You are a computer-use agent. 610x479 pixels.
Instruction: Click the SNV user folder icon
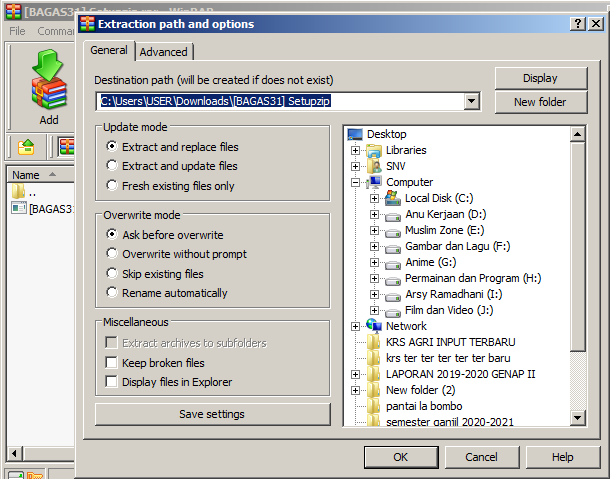coord(374,166)
